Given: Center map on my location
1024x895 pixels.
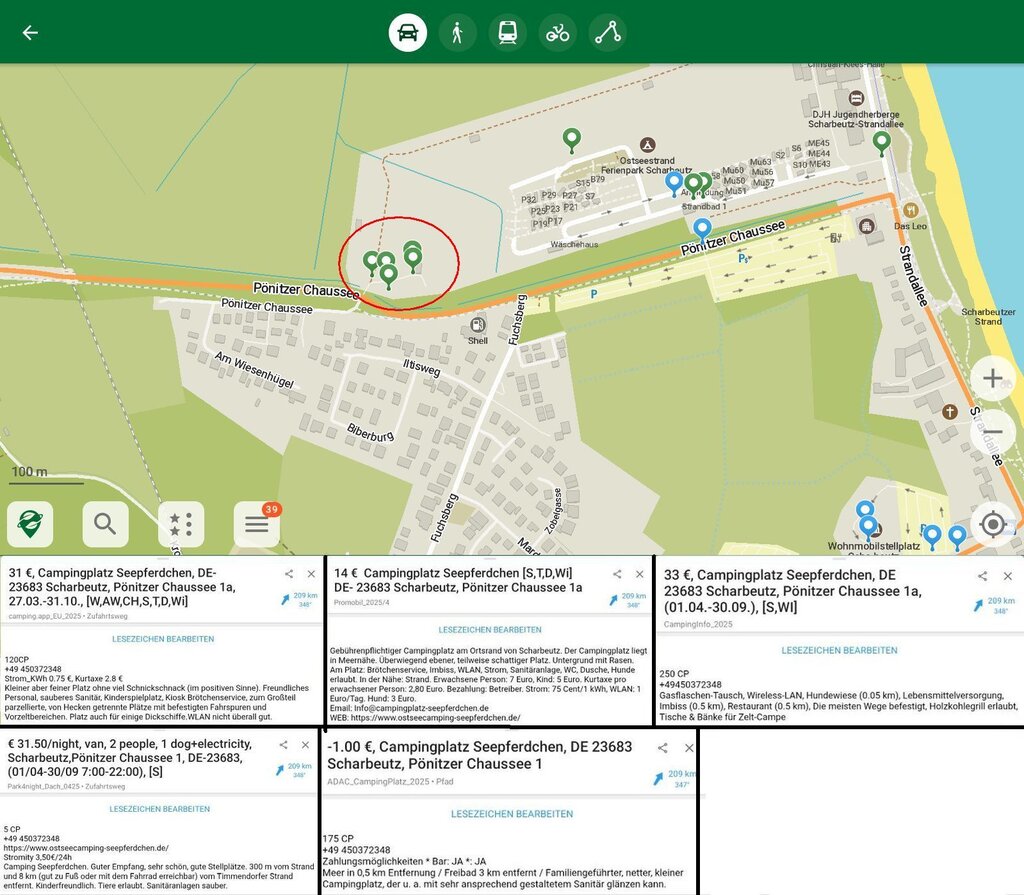Looking at the screenshot, I should click(x=993, y=524).
